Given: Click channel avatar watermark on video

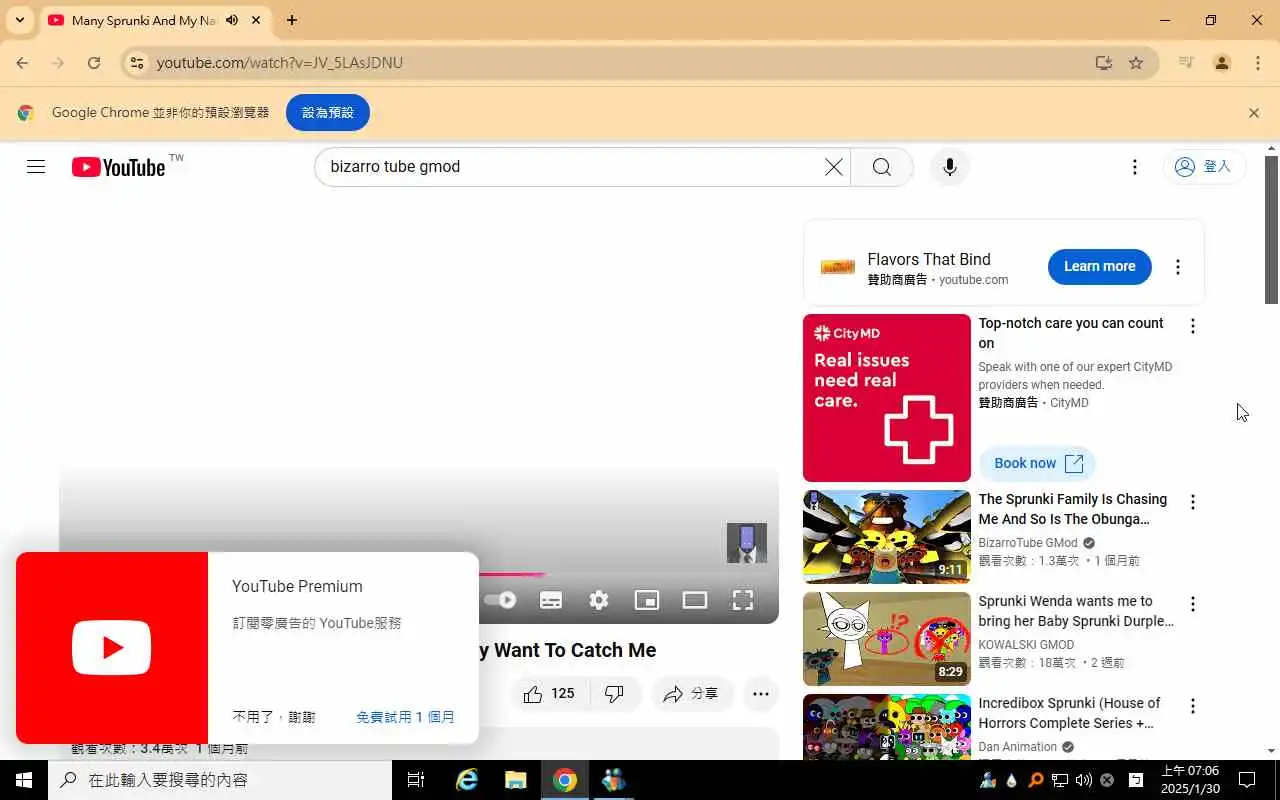Looking at the screenshot, I should coord(747,543).
